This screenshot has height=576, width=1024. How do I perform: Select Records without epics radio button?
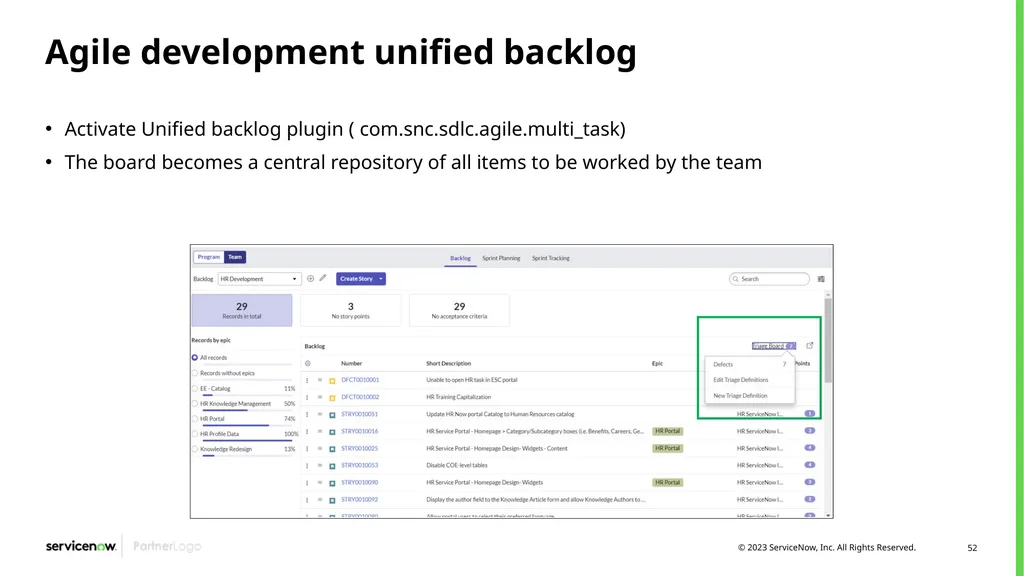click(x=195, y=373)
